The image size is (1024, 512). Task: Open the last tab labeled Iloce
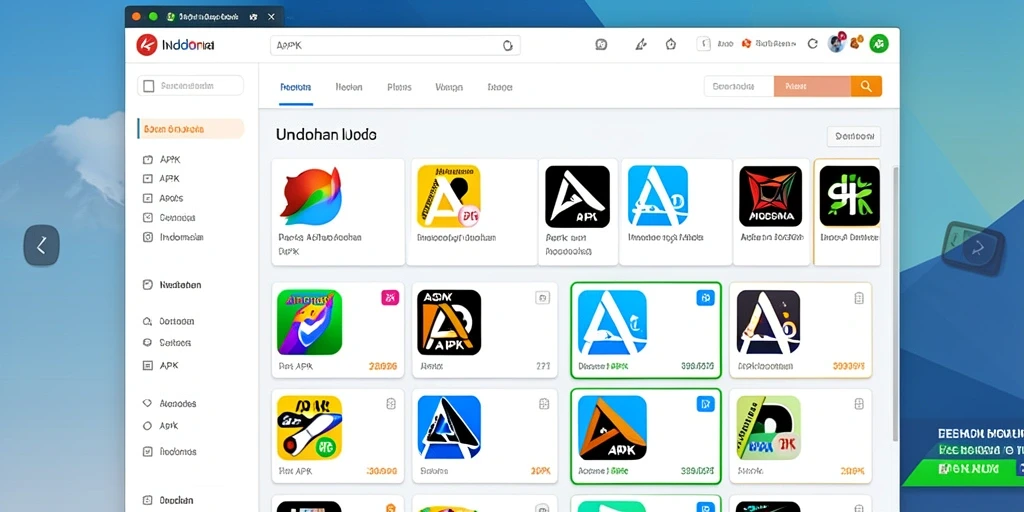point(500,87)
